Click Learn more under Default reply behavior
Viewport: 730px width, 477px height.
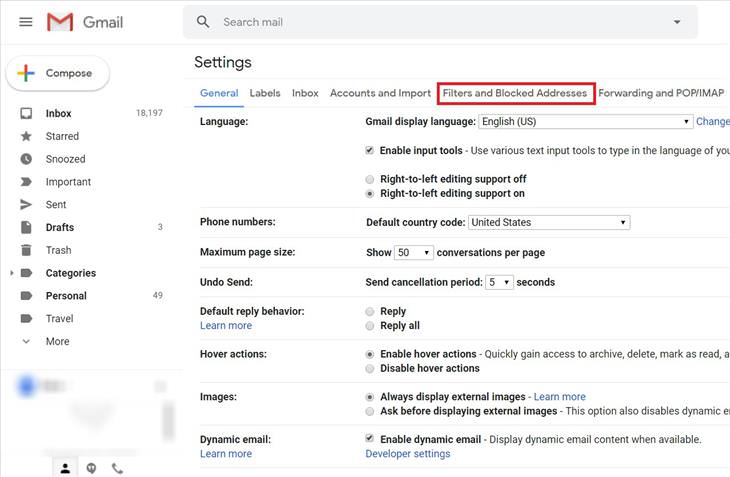(x=226, y=325)
